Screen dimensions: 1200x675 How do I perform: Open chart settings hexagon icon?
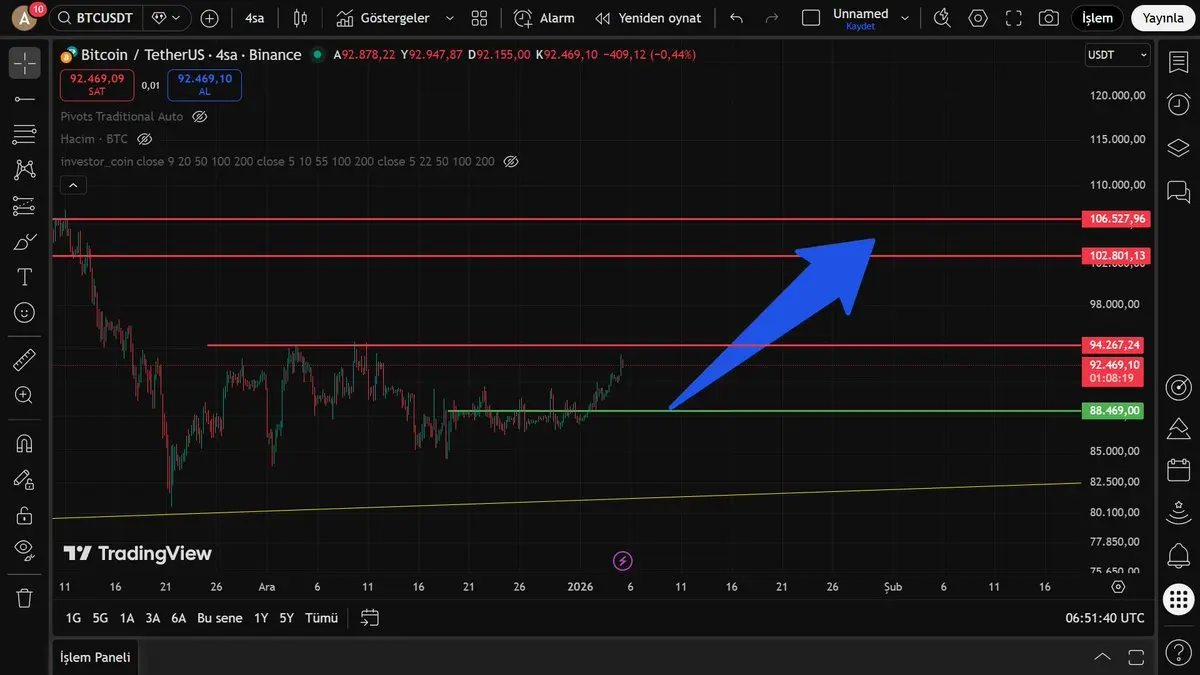tap(978, 18)
